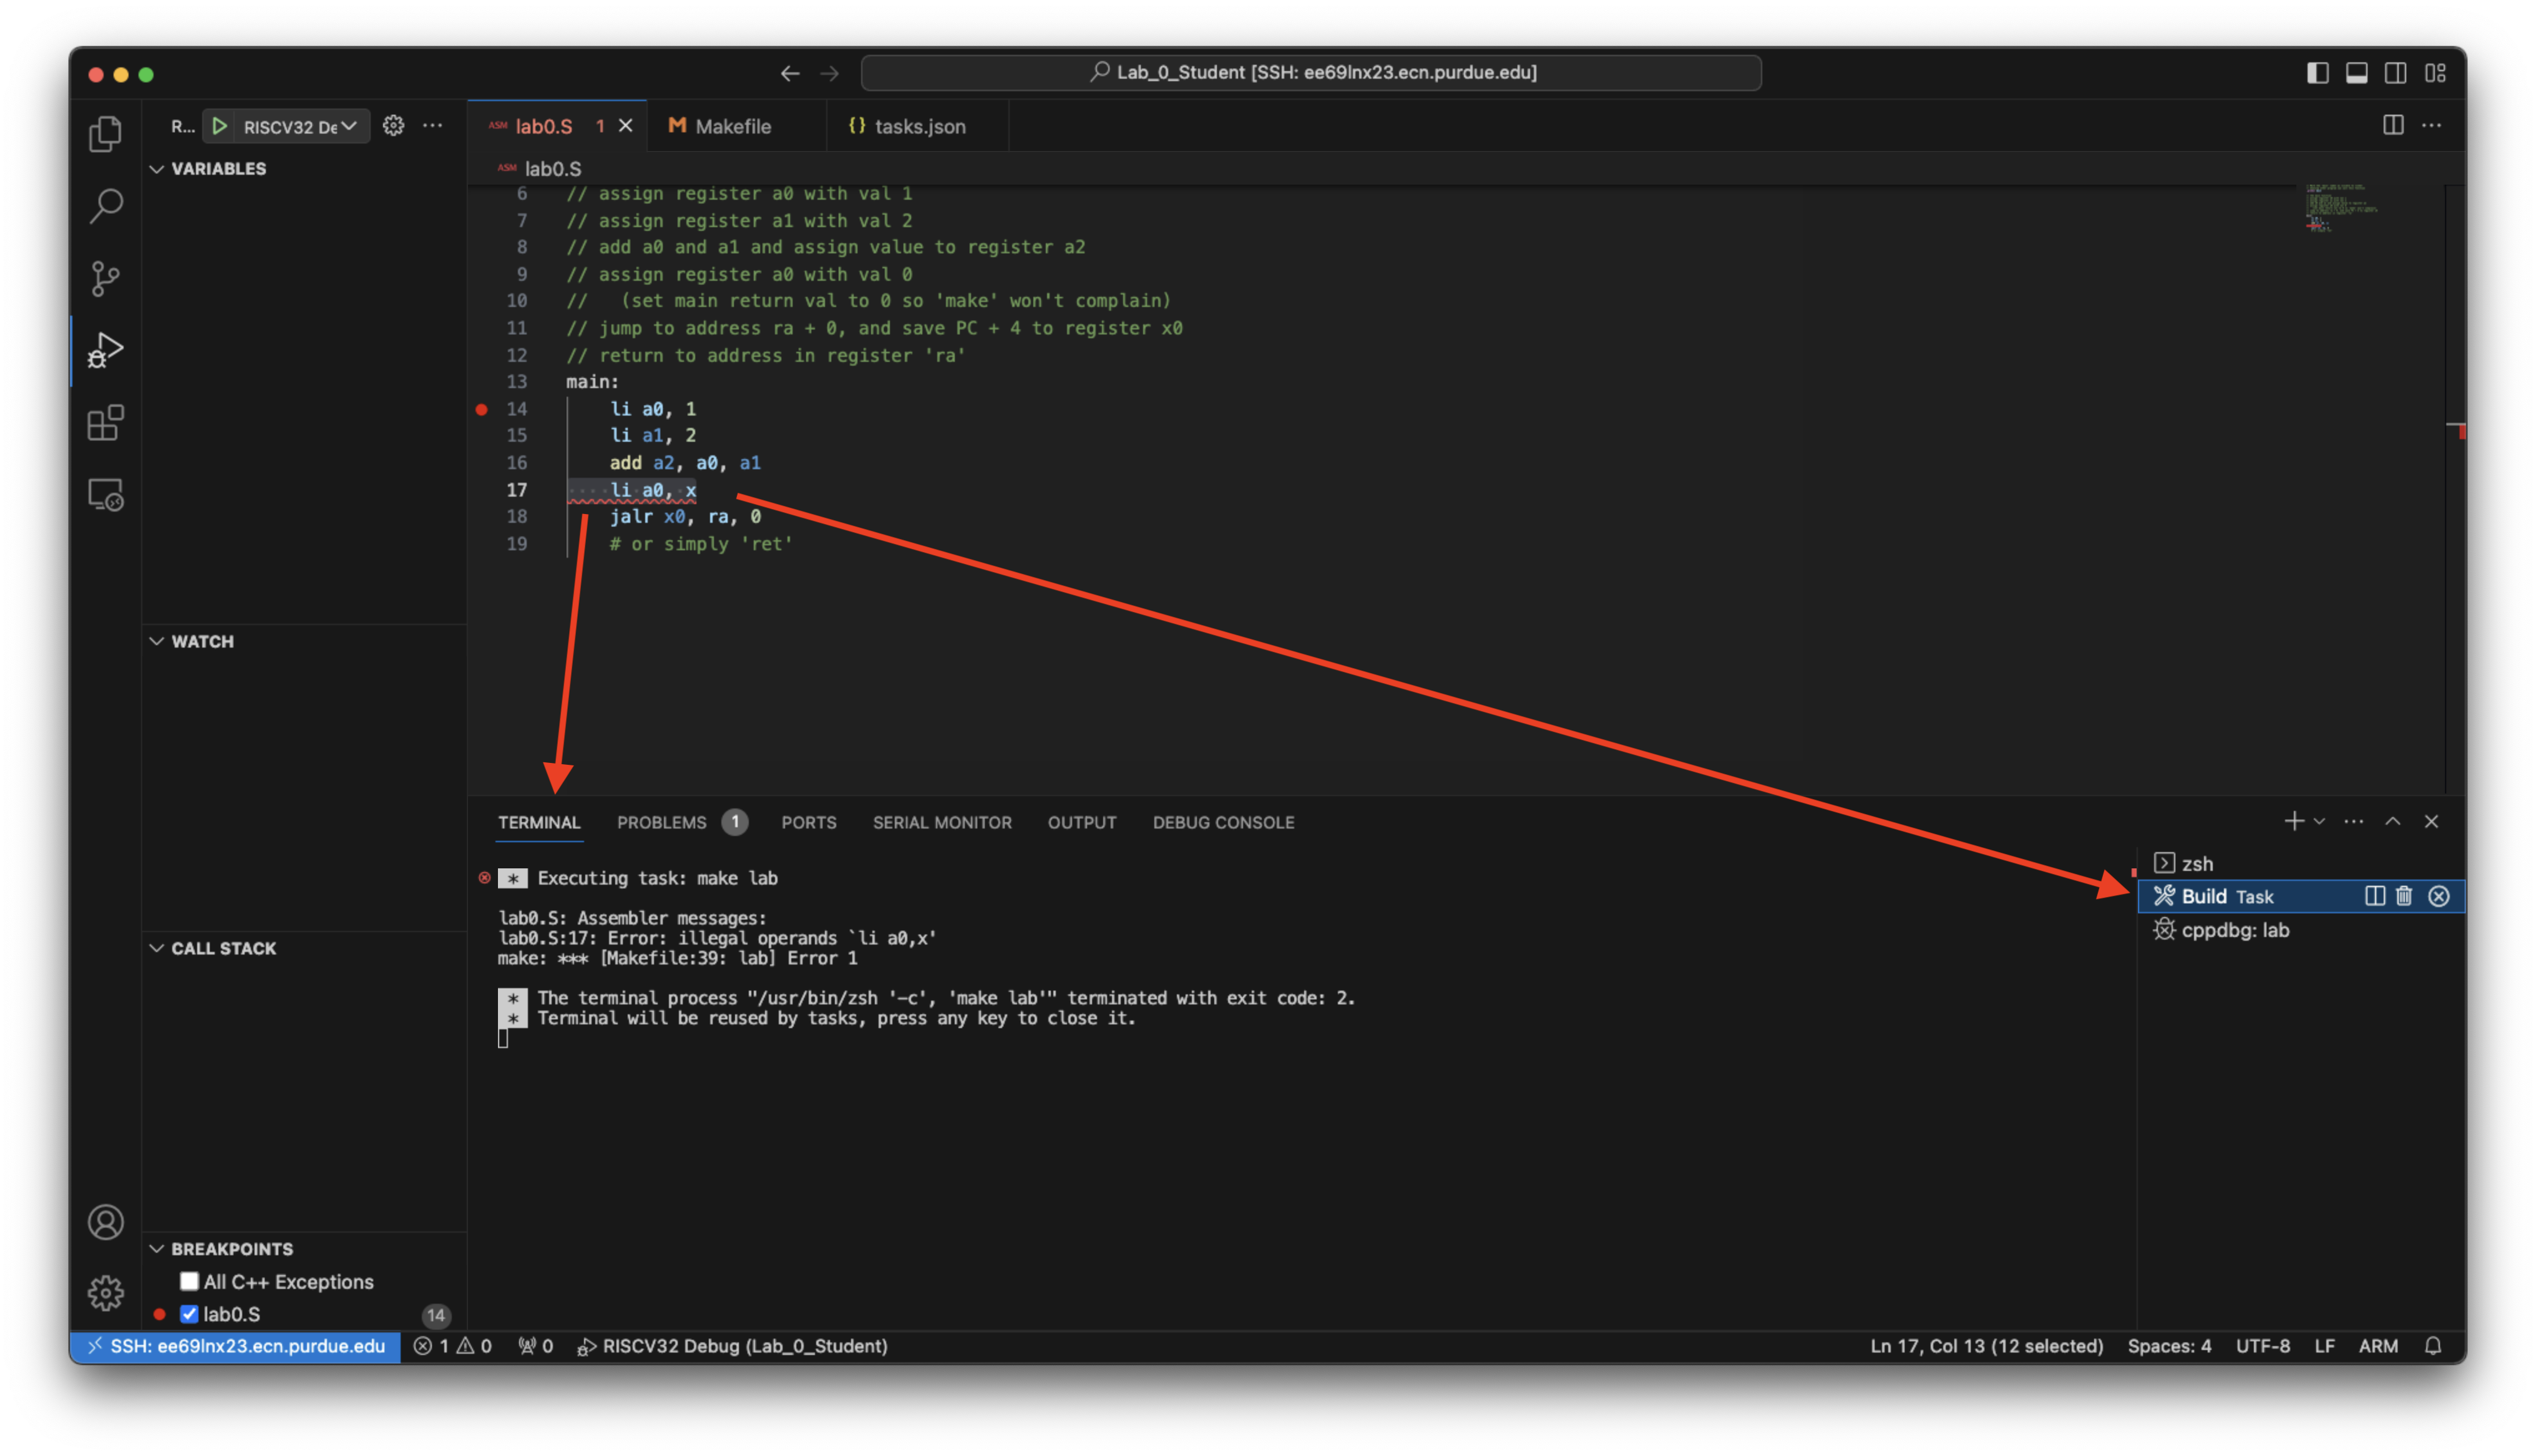Open terminal panel more actions ellipsis
Screen dimensions: 2536x1456
[x=2354, y=821]
